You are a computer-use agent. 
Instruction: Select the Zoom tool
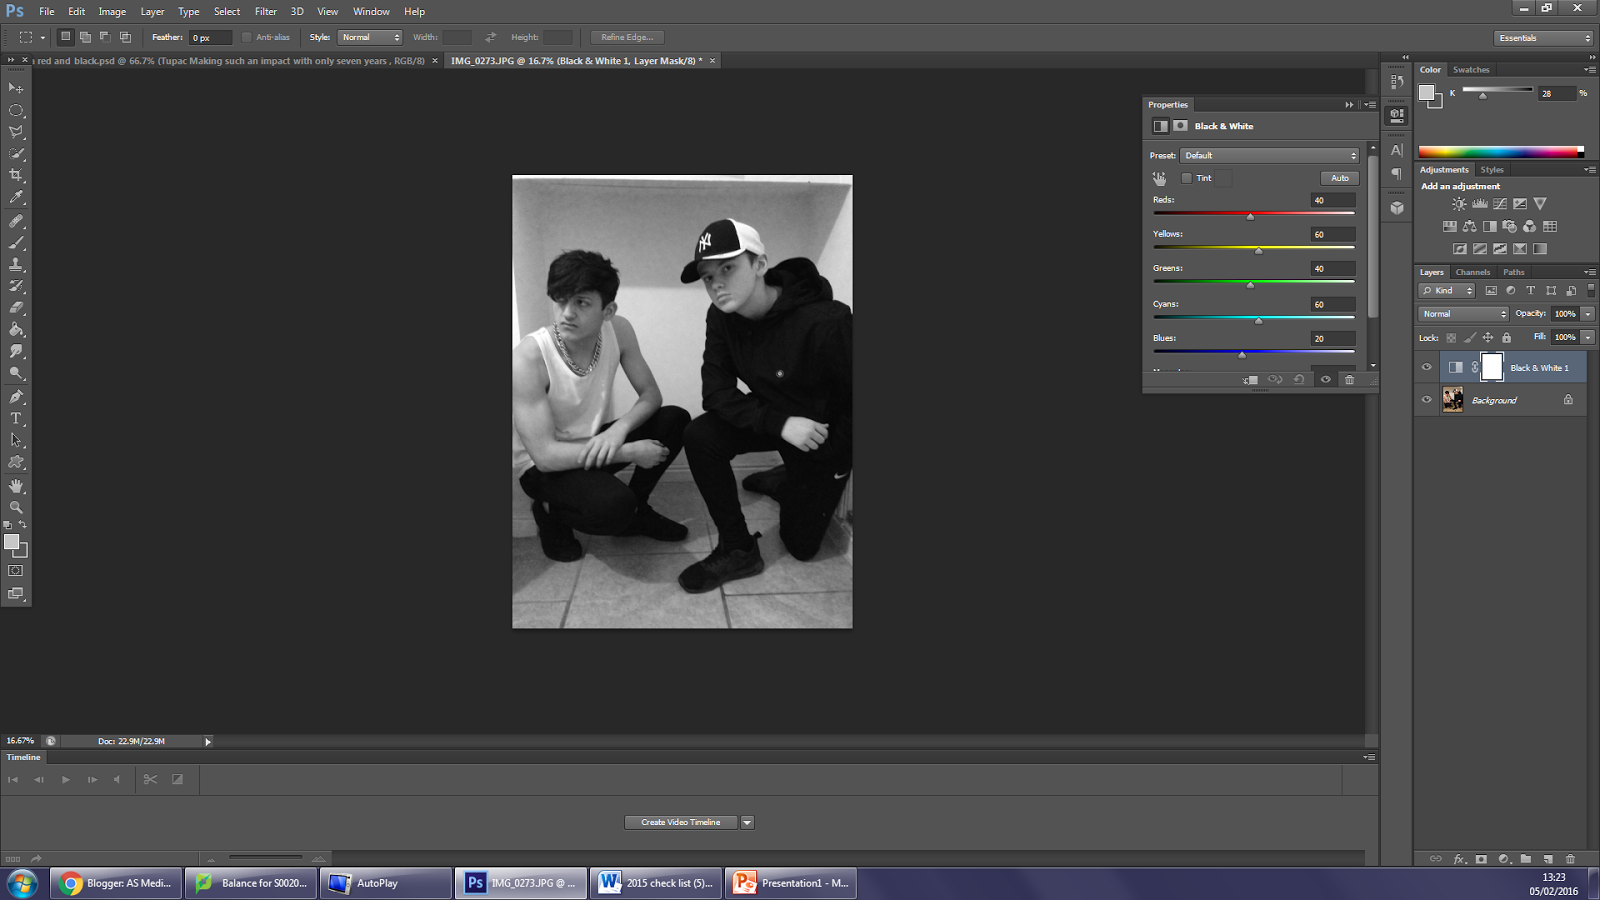click(16, 508)
